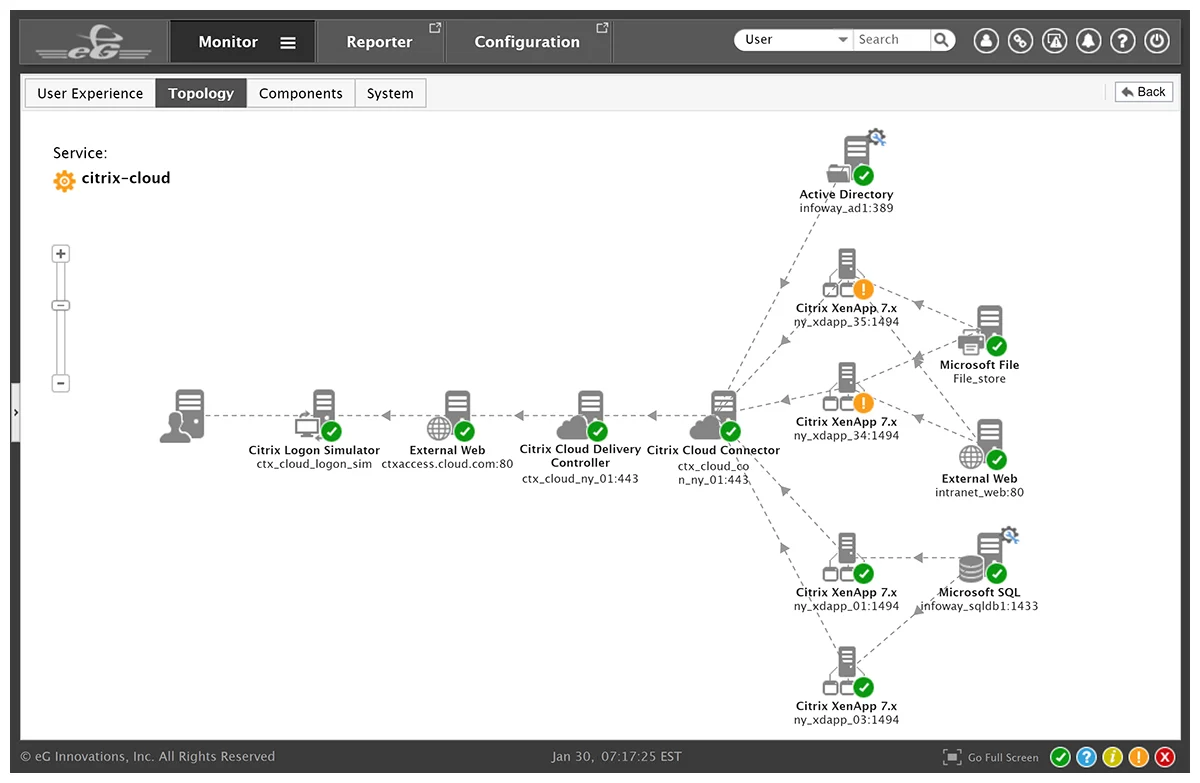Click the infoway_ad1:389 label

pos(846,208)
